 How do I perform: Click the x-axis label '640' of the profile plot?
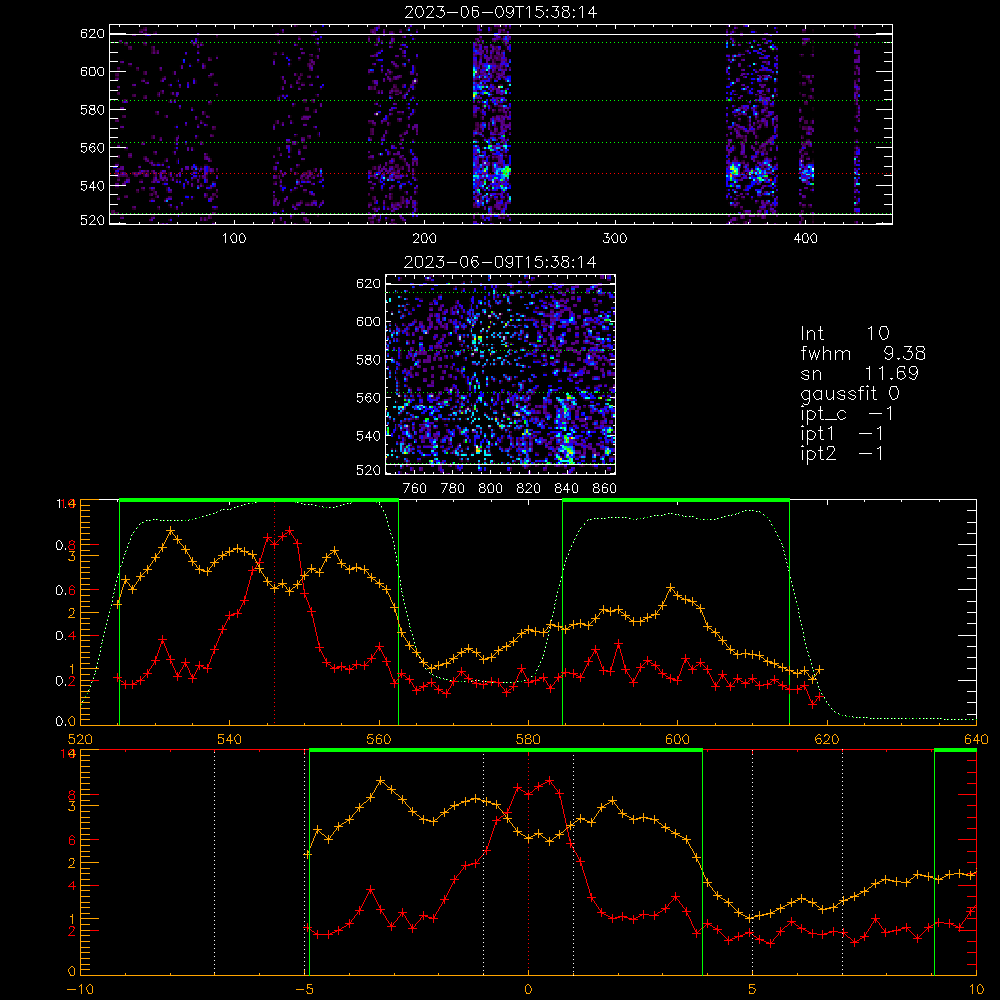pyautogui.click(x=976, y=739)
